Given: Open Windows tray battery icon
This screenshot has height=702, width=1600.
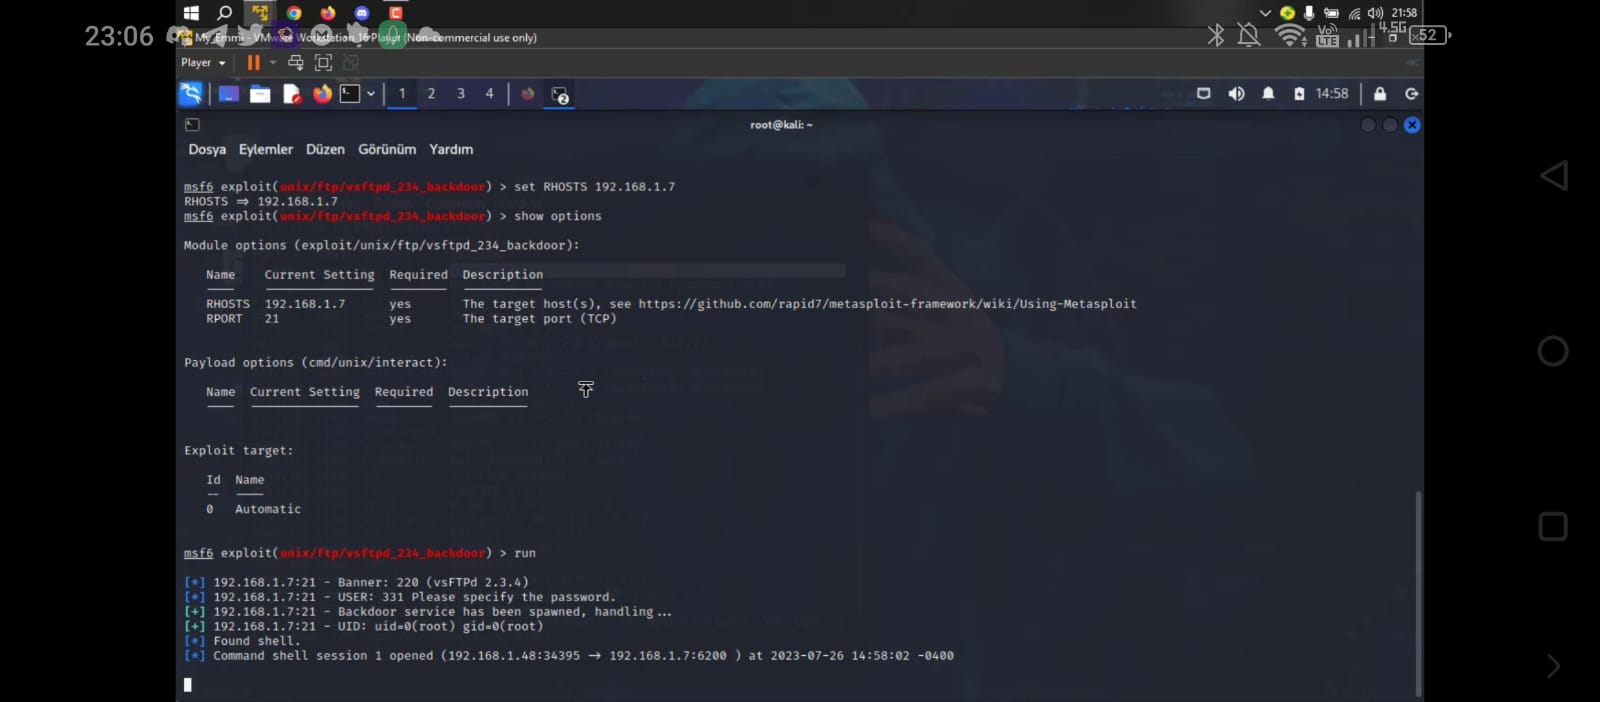Looking at the screenshot, I should [1331, 13].
